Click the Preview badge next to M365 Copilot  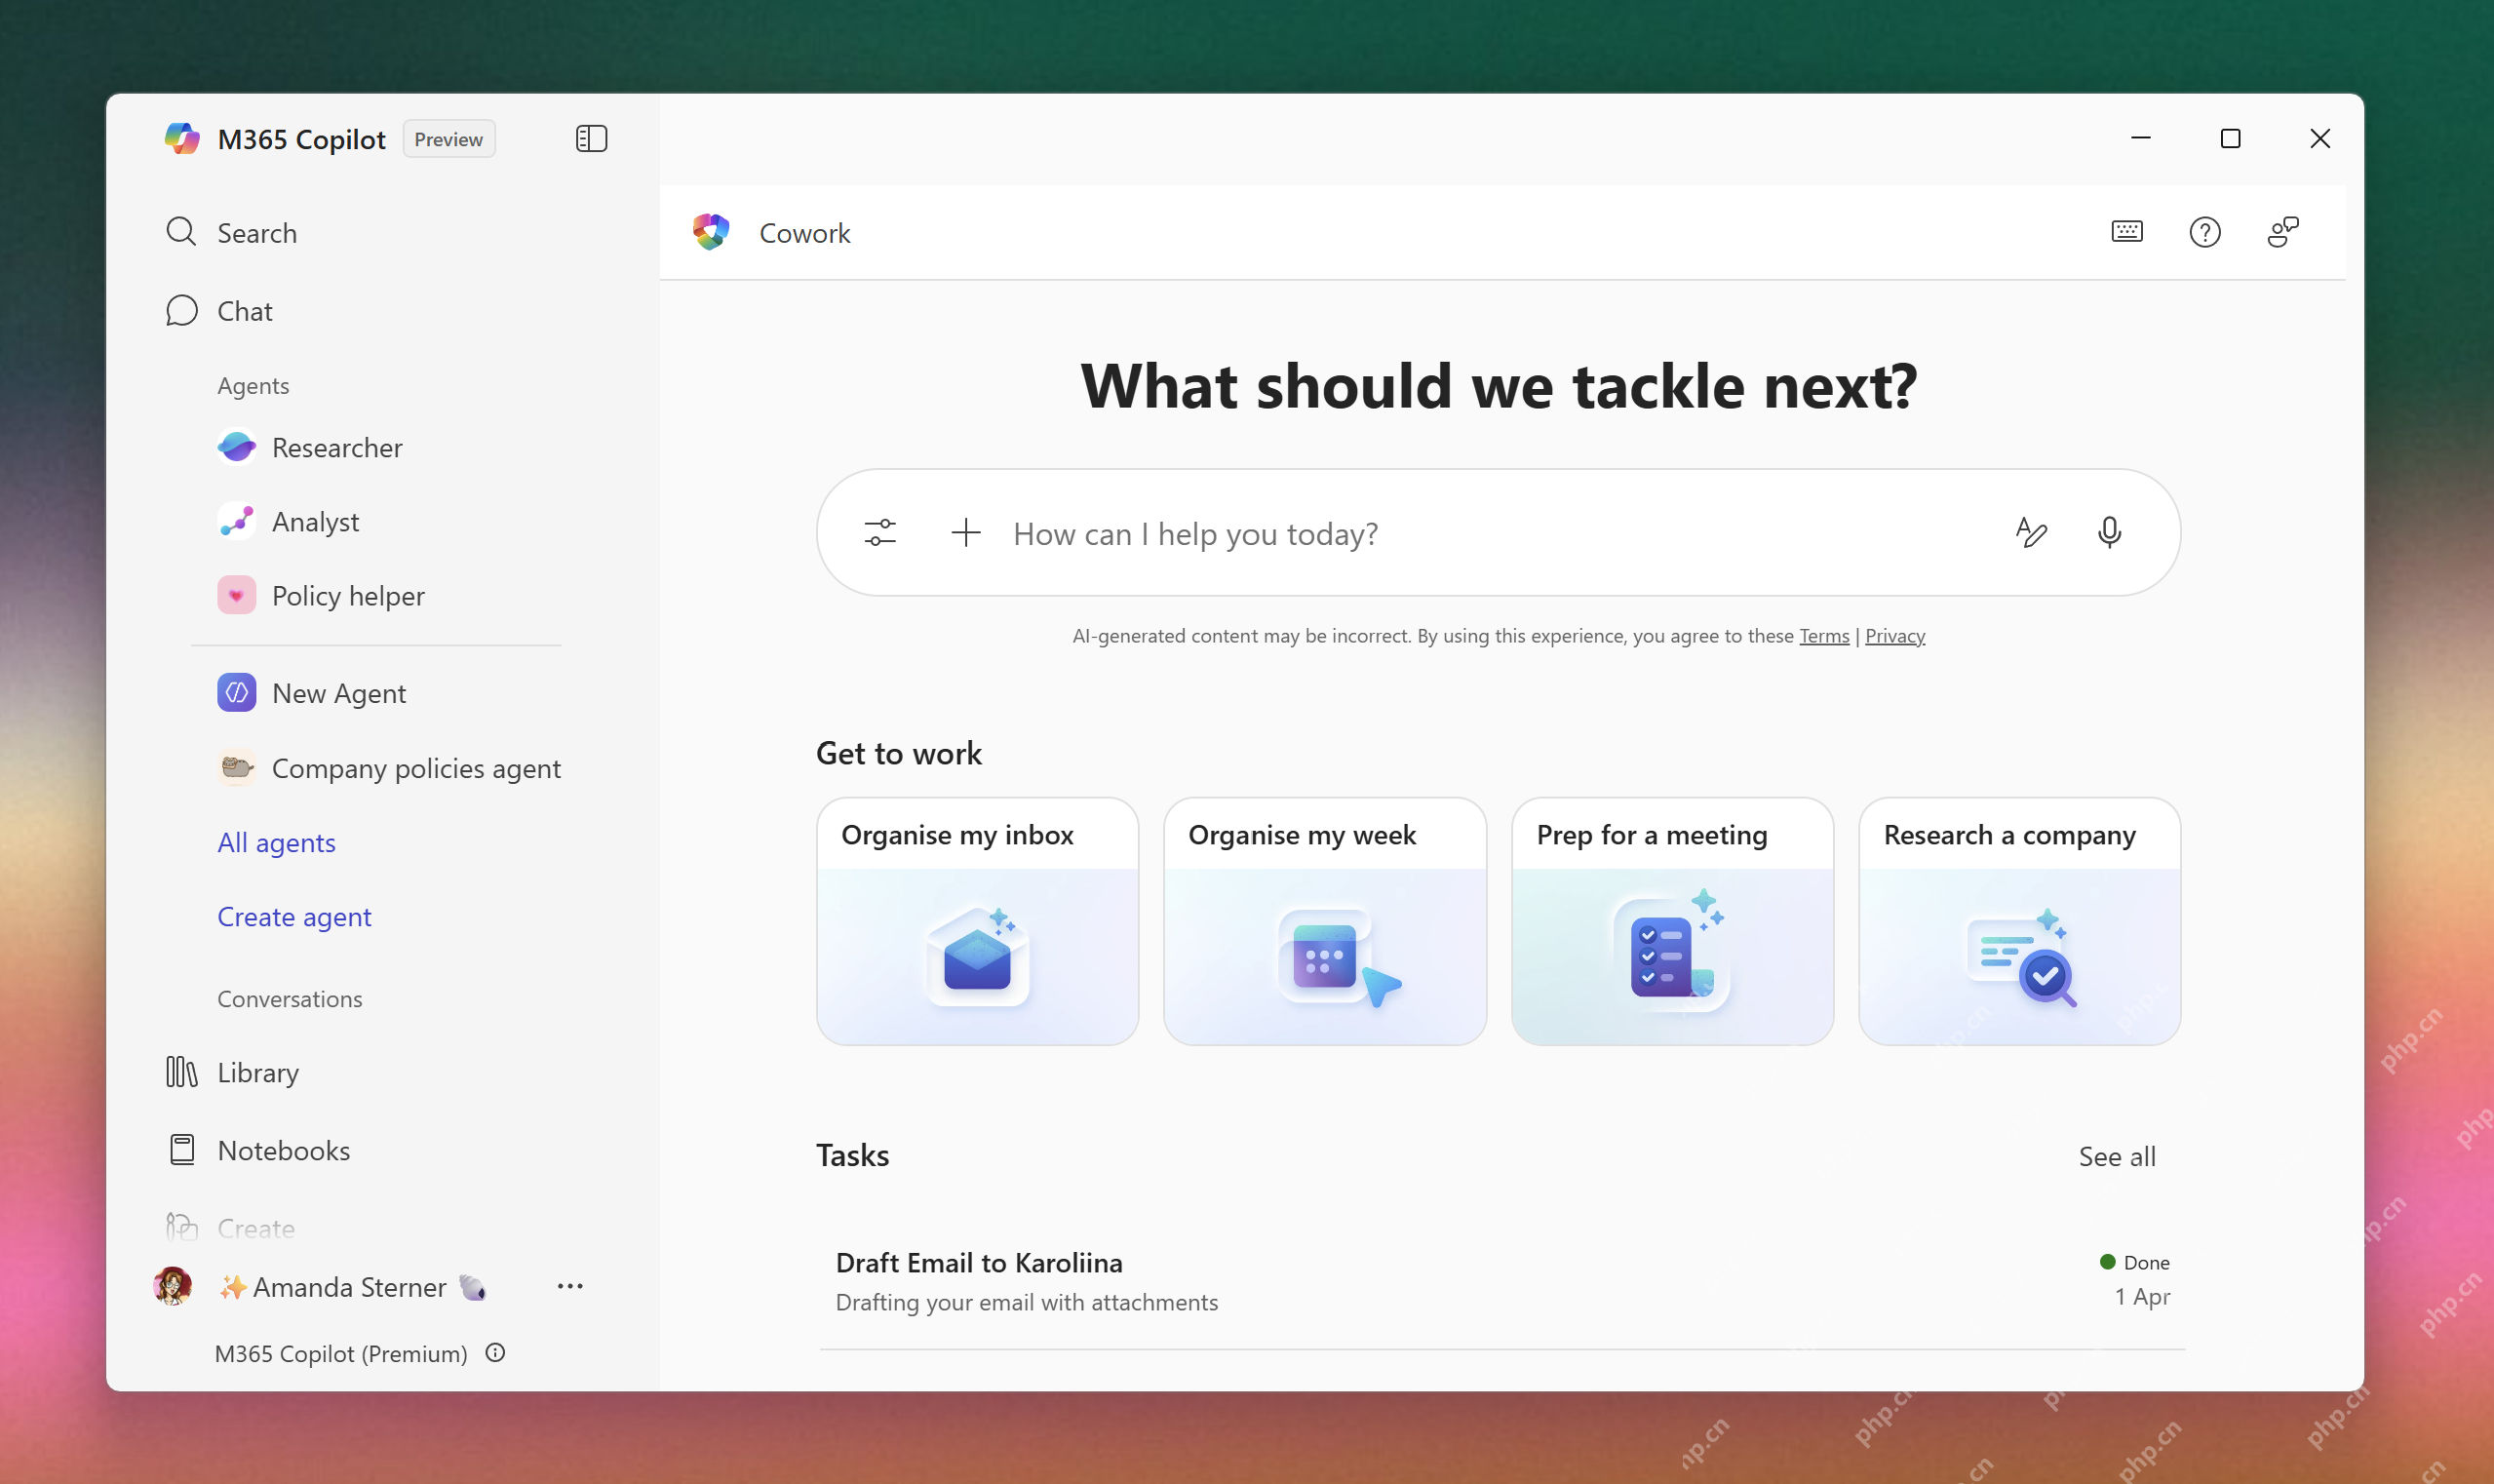pos(448,139)
